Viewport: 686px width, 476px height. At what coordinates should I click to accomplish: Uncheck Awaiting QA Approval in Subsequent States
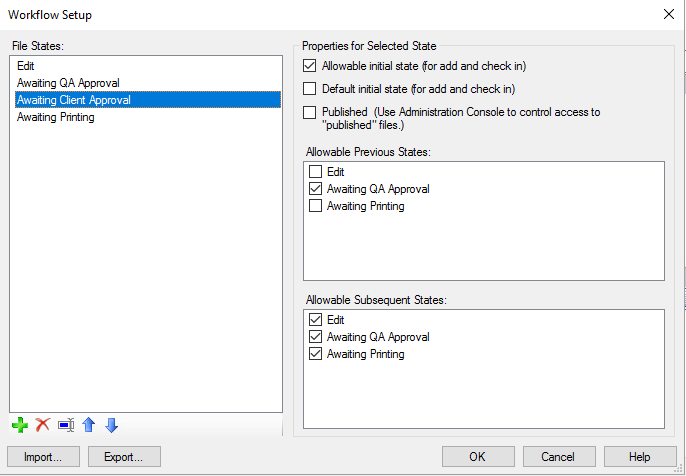pyautogui.click(x=315, y=336)
